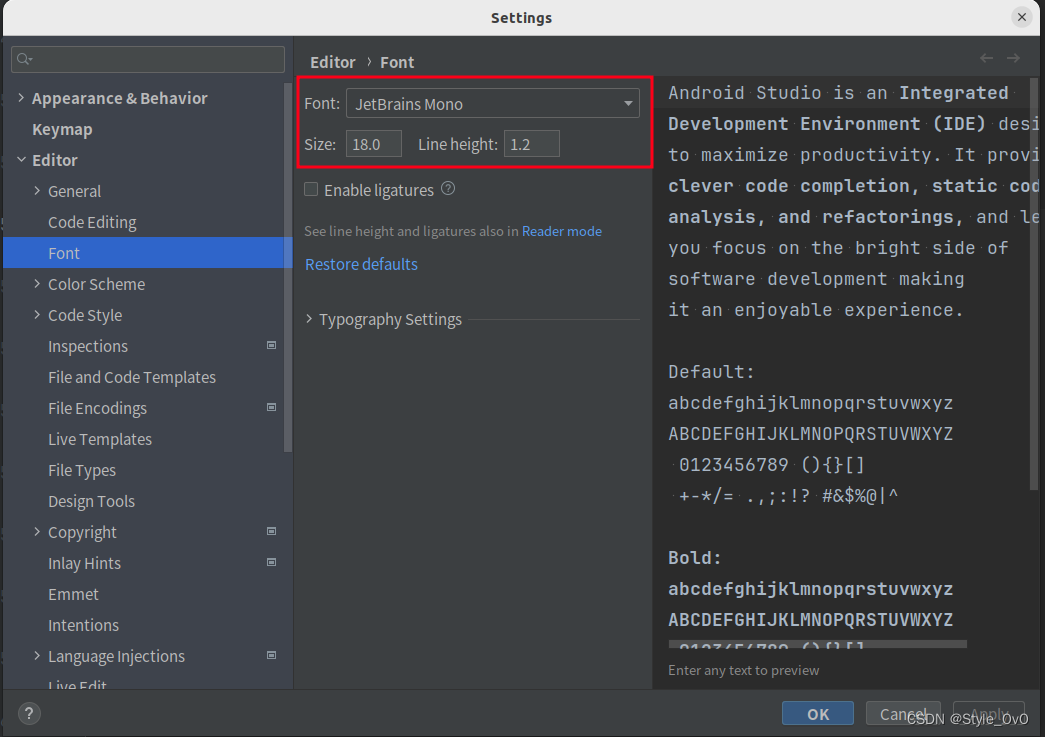Open Inlay Hints page
This screenshot has width=1045, height=737.
coord(85,563)
